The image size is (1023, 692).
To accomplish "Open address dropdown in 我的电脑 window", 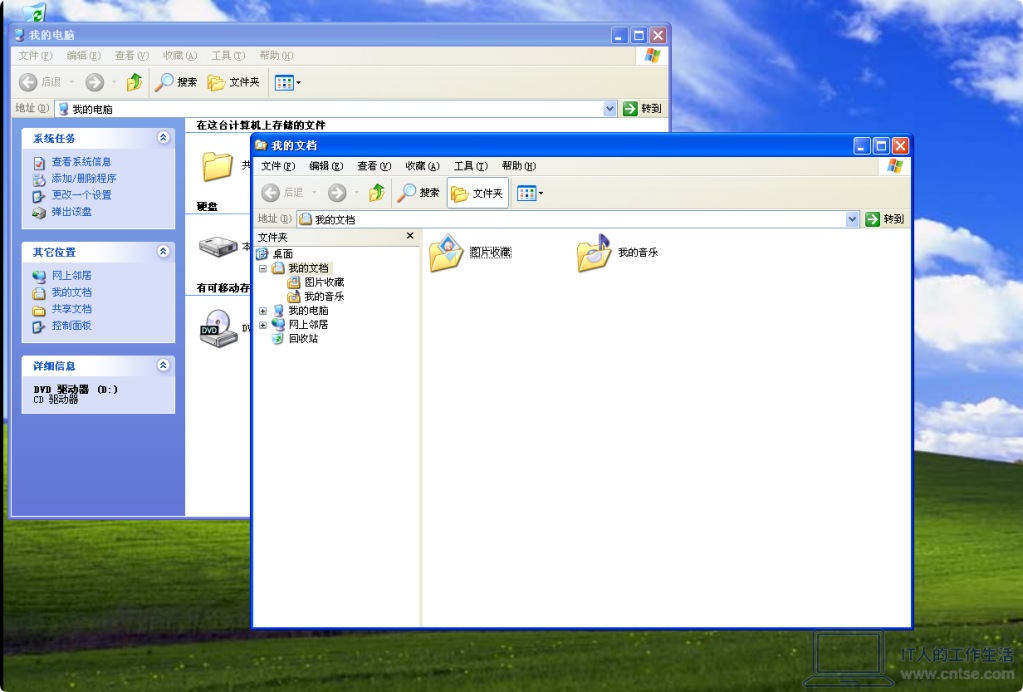I will (x=609, y=108).
